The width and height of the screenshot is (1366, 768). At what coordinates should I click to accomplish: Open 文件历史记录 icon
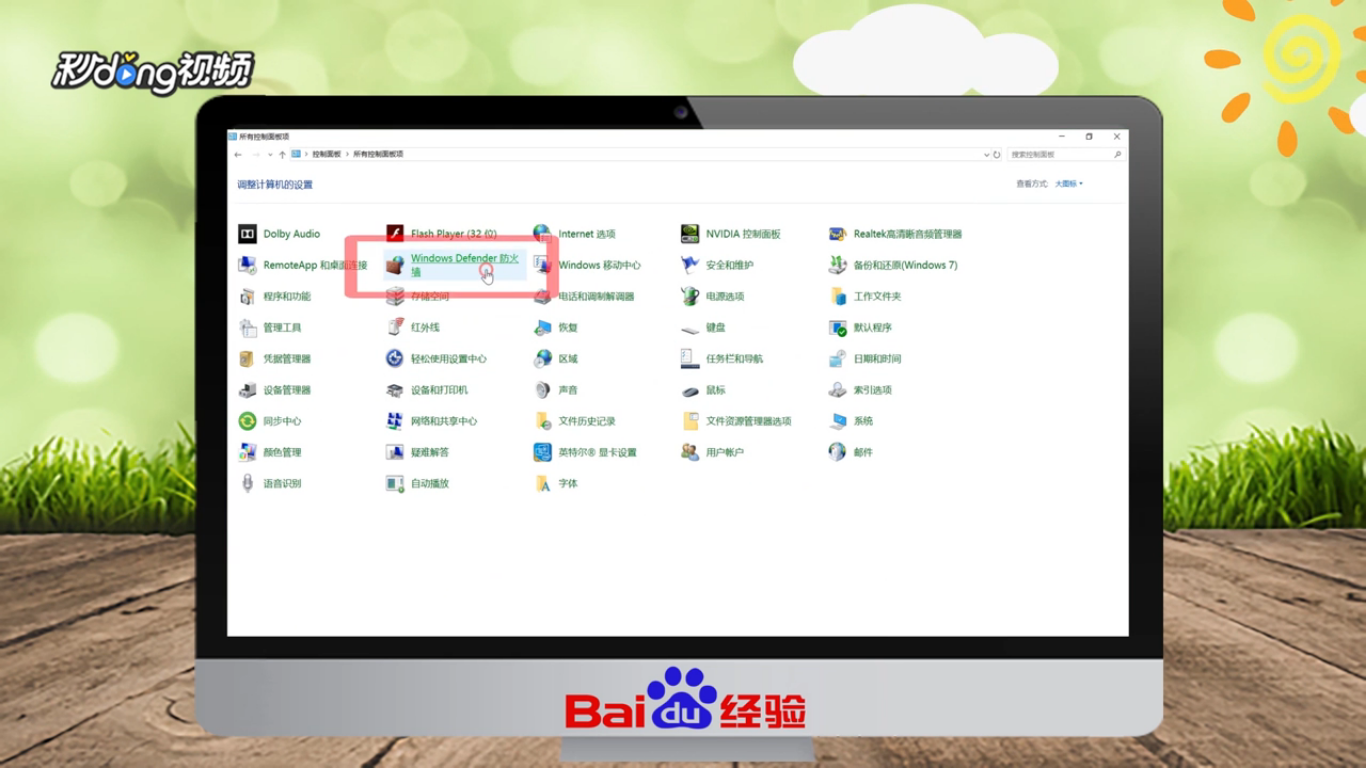pos(542,421)
